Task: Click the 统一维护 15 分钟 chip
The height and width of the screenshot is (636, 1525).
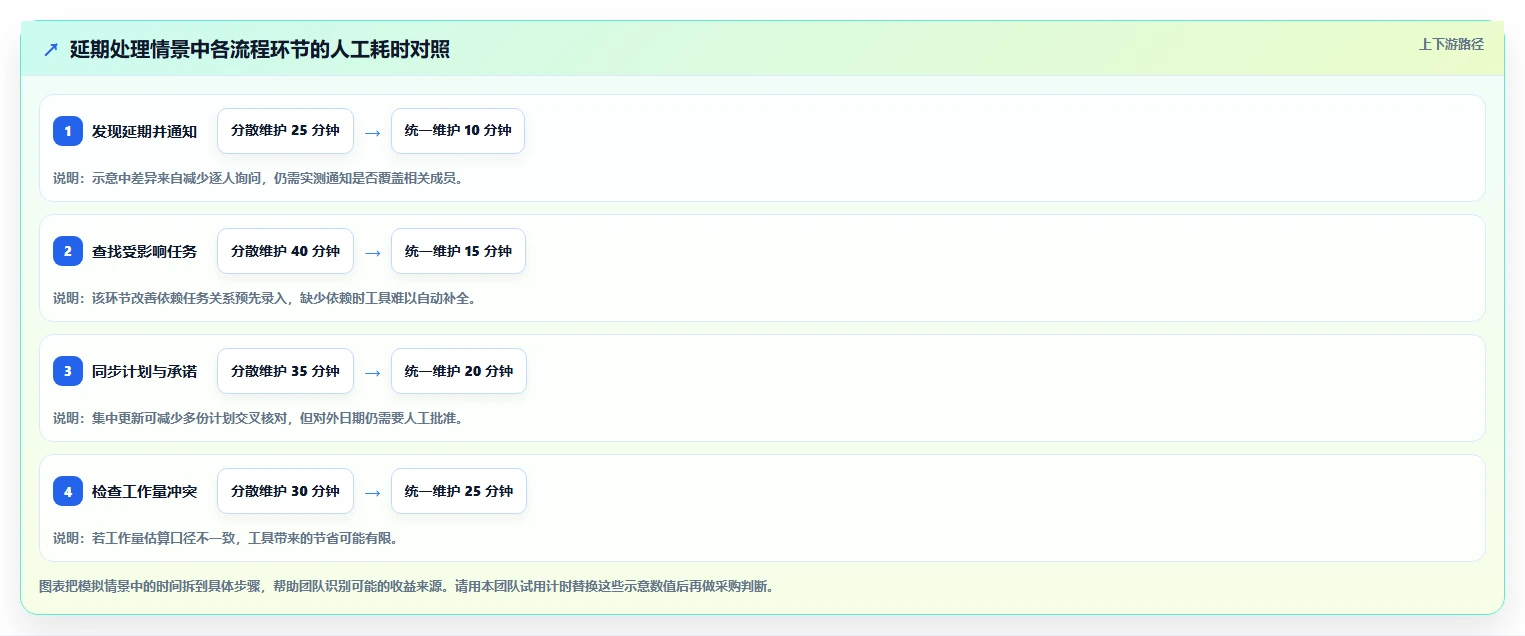Action: pos(458,251)
